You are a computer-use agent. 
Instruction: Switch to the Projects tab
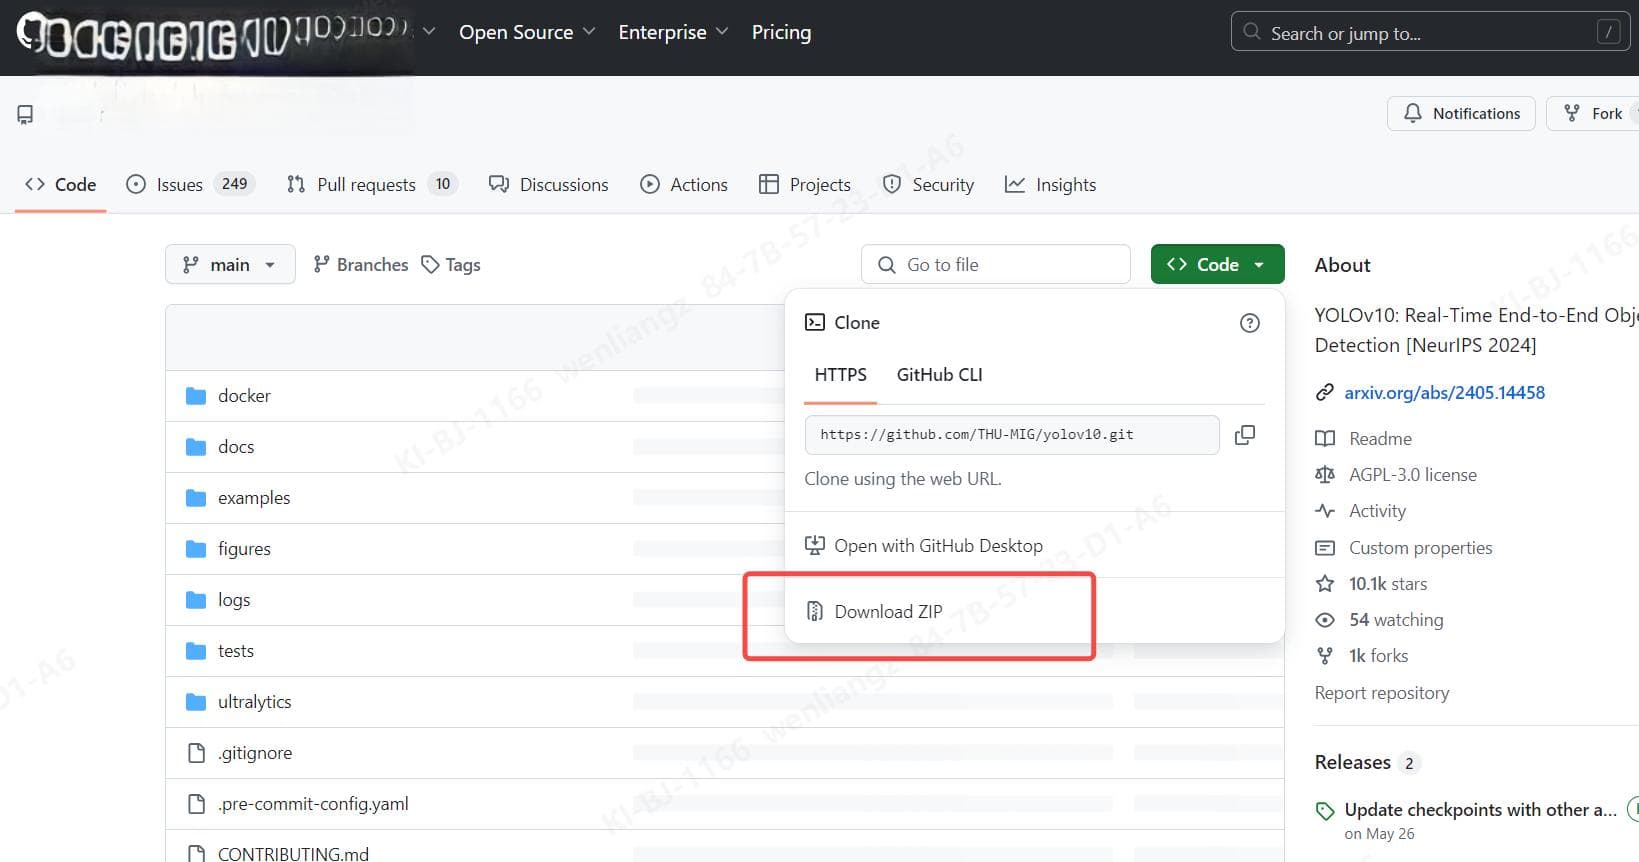coord(805,184)
